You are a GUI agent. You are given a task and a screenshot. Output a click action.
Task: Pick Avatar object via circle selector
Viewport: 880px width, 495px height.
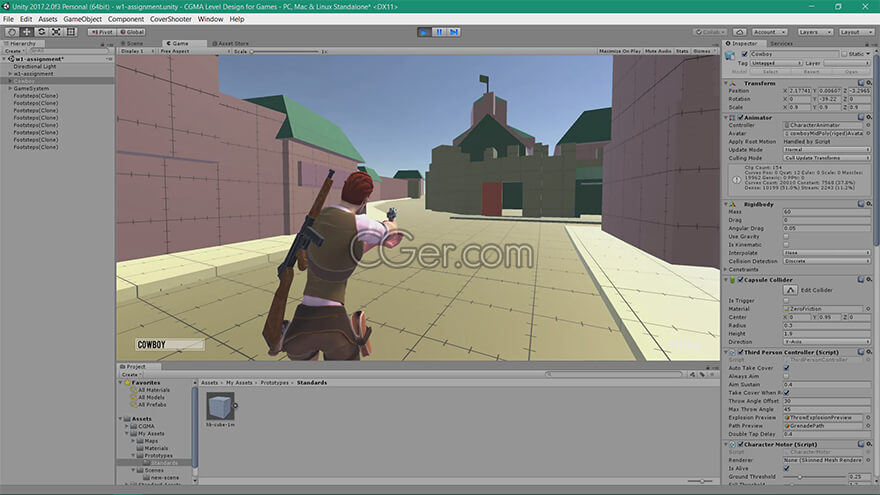(x=868, y=134)
